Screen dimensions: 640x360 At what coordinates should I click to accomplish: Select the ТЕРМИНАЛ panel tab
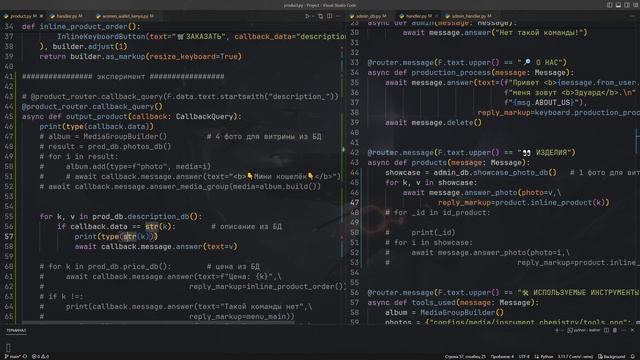coord(16,330)
